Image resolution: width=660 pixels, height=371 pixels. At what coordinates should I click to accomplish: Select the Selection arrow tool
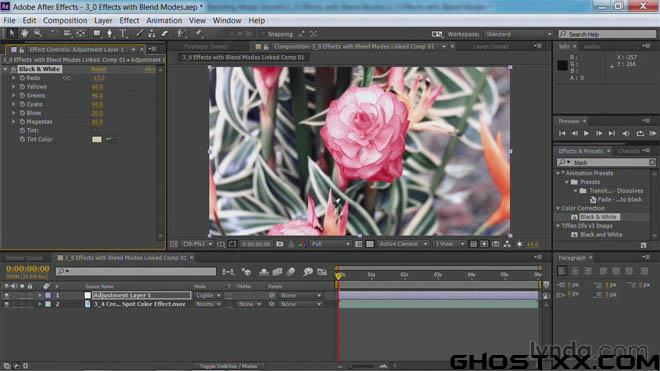click(11, 33)
